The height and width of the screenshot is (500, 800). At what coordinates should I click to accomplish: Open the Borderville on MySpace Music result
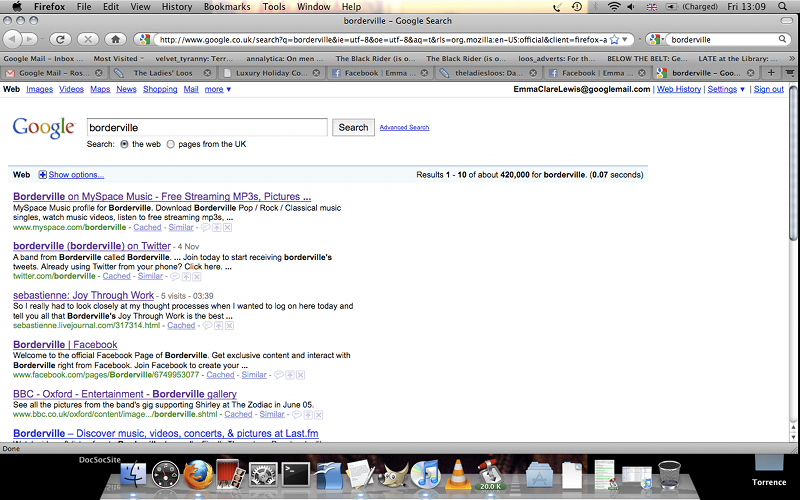(x=162, y=196)
